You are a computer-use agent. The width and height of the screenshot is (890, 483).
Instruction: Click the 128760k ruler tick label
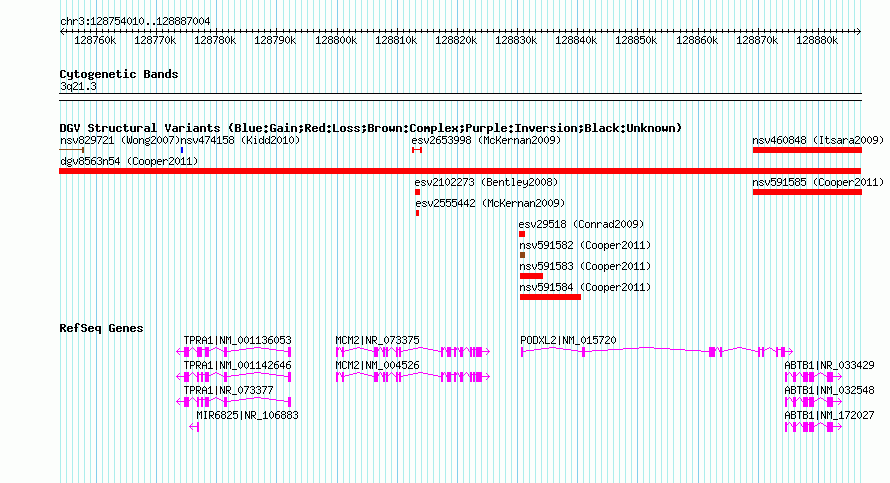pos(95,40)
